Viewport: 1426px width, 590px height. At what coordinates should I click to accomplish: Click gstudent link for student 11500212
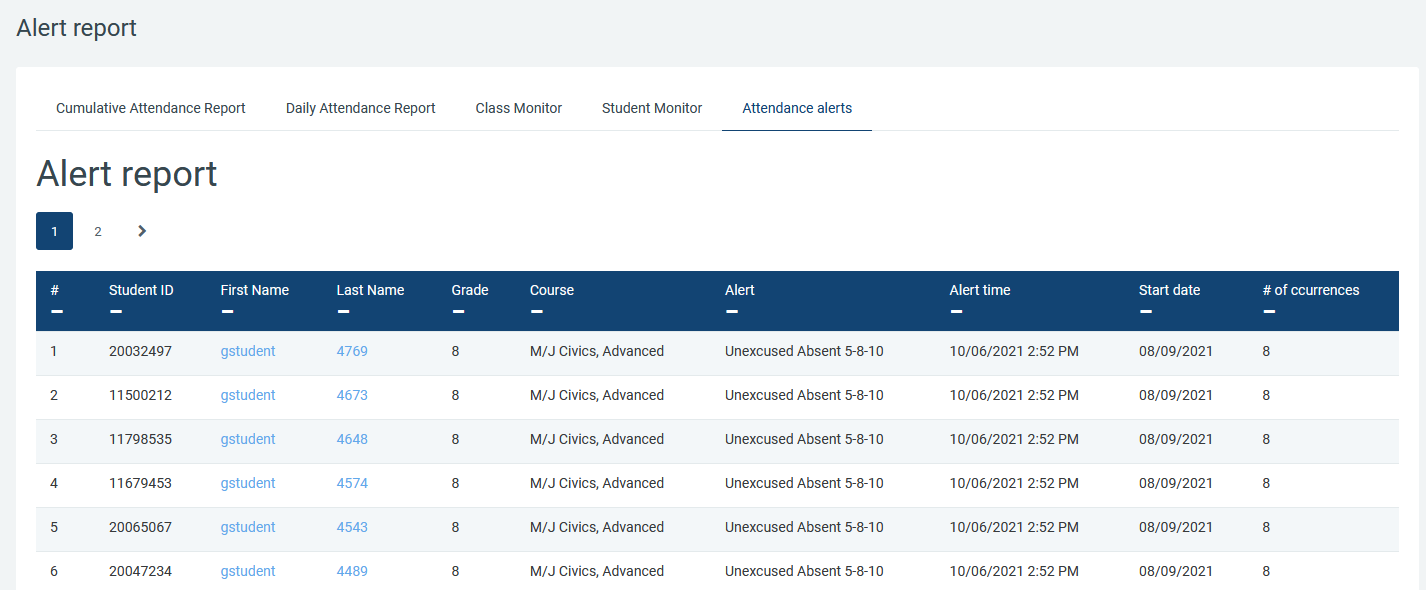click(x=248, y=395)
